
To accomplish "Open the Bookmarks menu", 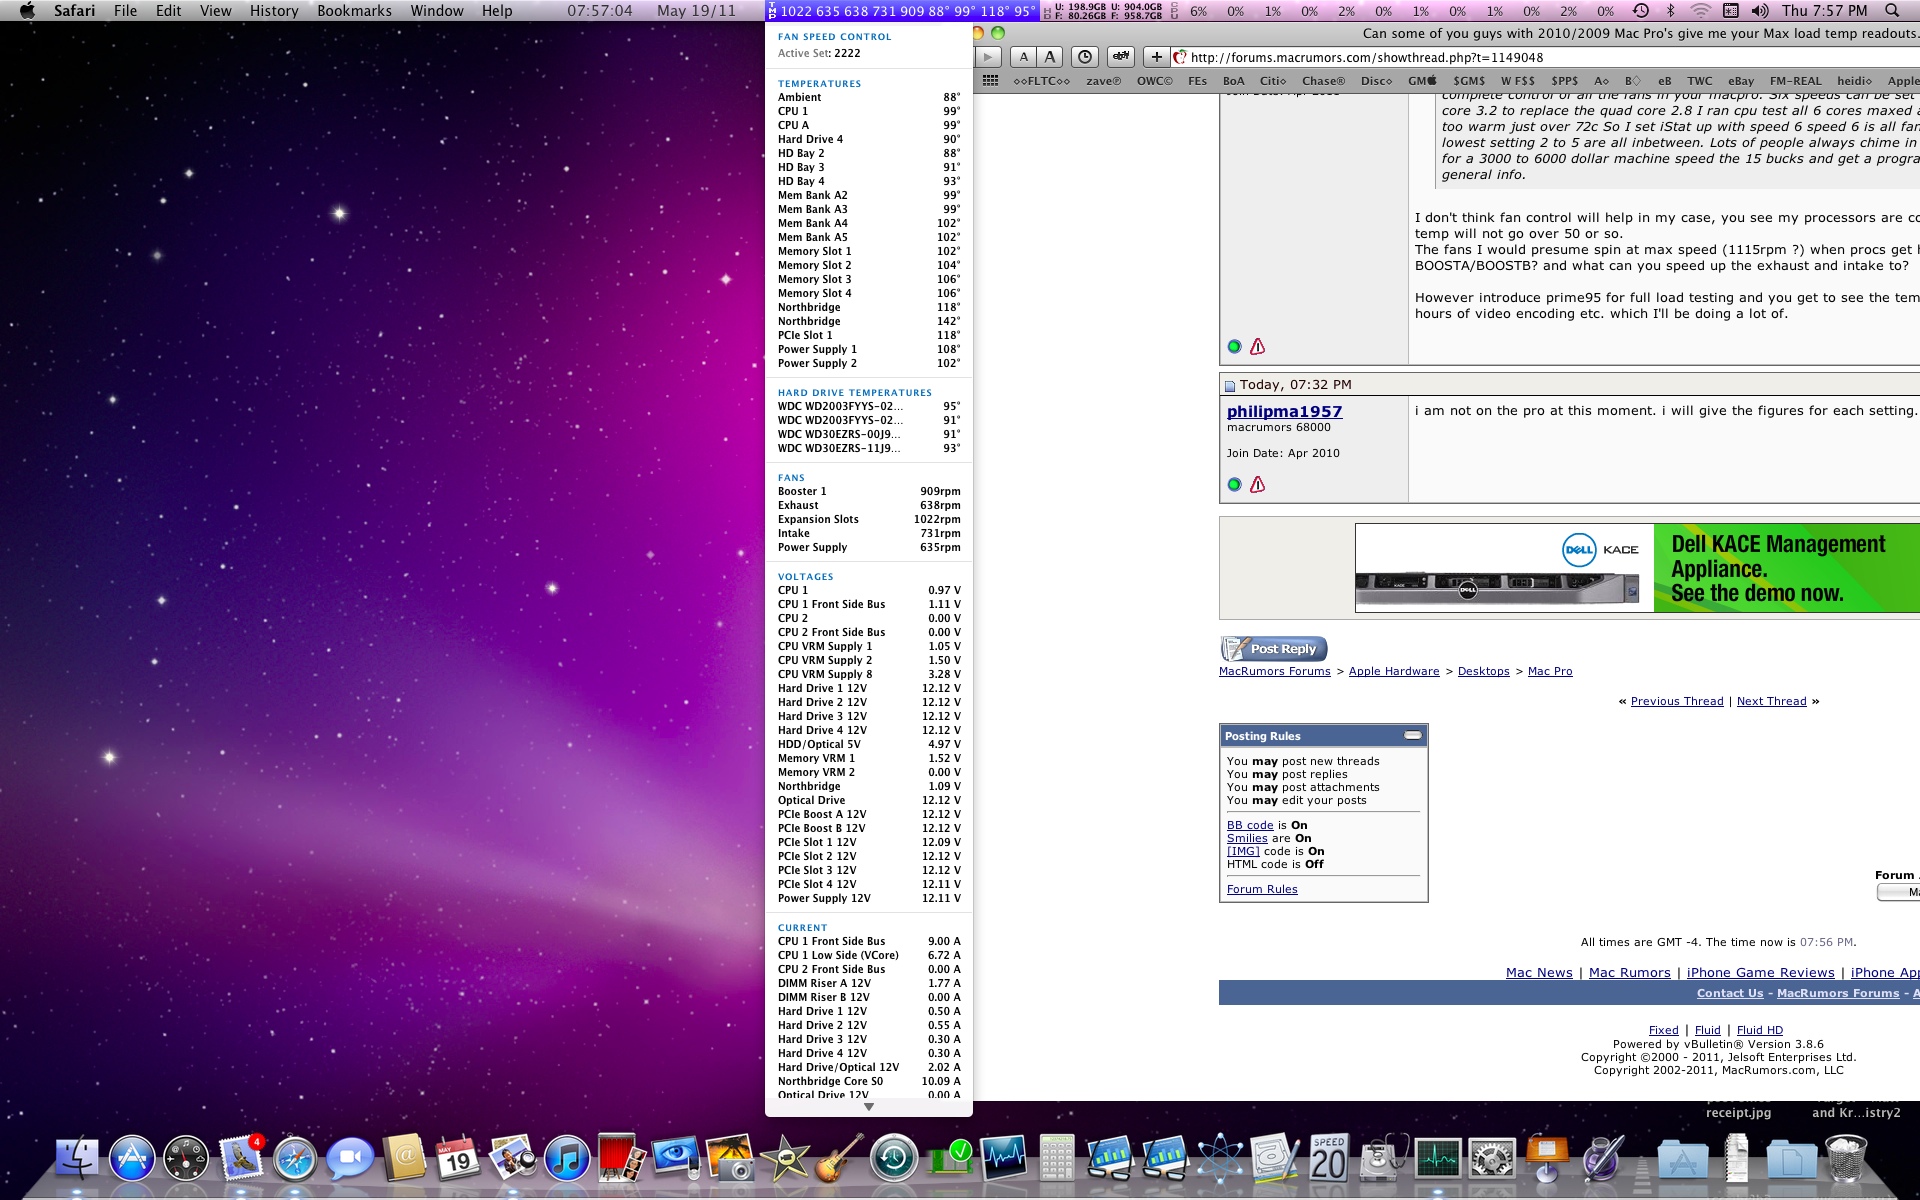I will point(355,11).
